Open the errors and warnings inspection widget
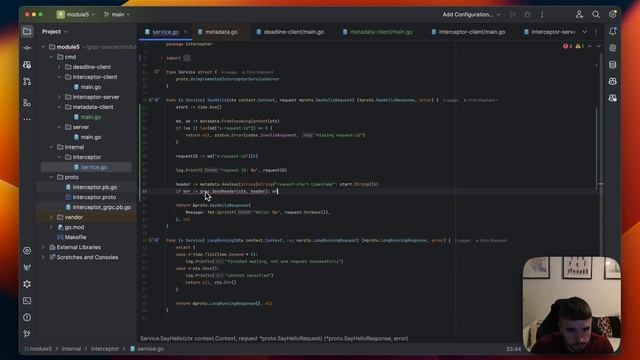This screenshot has width=640, height=360. click(x=573, y=46)
